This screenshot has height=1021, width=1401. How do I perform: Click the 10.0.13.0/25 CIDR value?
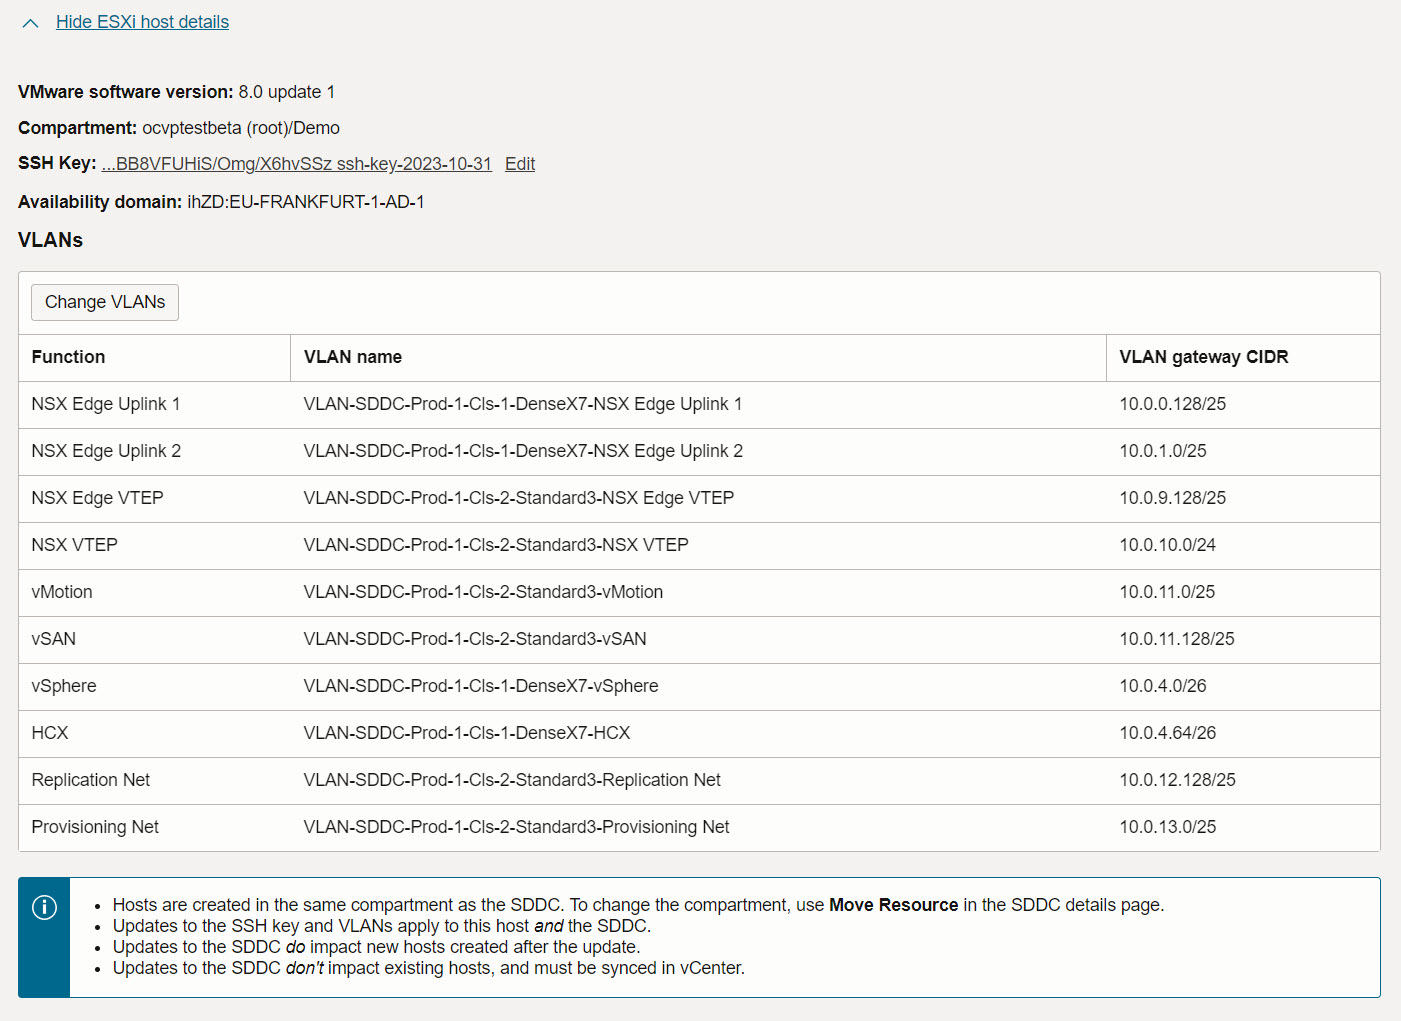(x=1168, y=827)
